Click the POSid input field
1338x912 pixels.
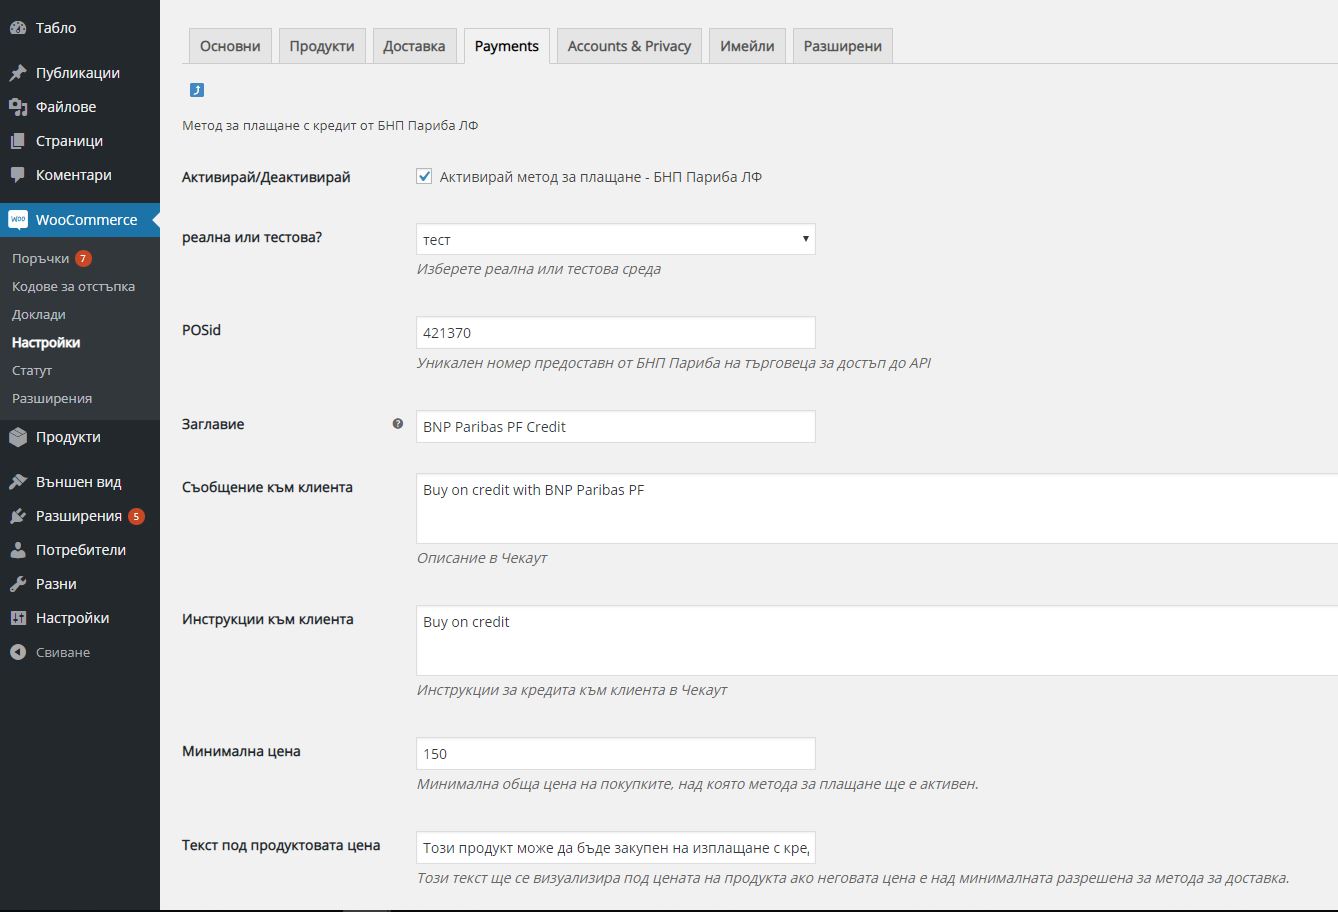click(615, 332)
